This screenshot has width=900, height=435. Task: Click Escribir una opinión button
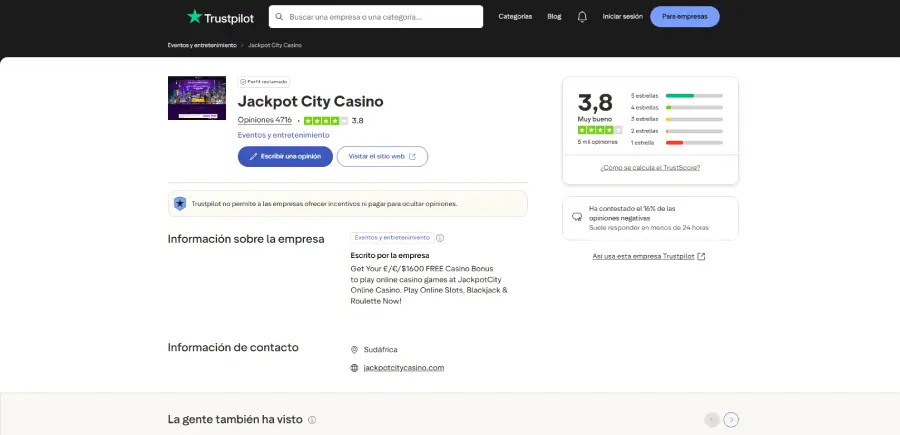(x=285, y=156)
